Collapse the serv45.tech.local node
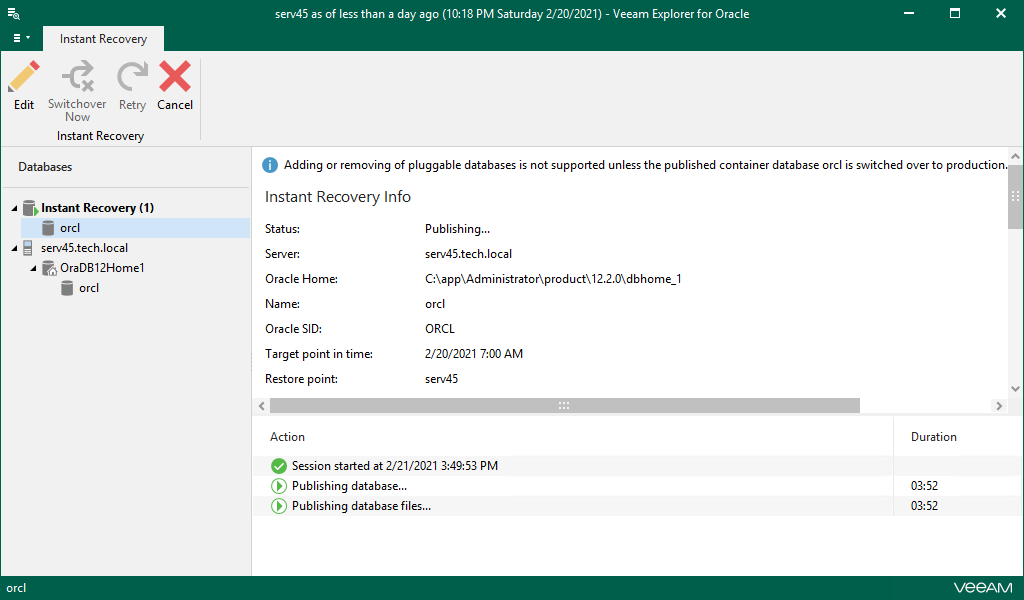 click(x=14, y=248)
